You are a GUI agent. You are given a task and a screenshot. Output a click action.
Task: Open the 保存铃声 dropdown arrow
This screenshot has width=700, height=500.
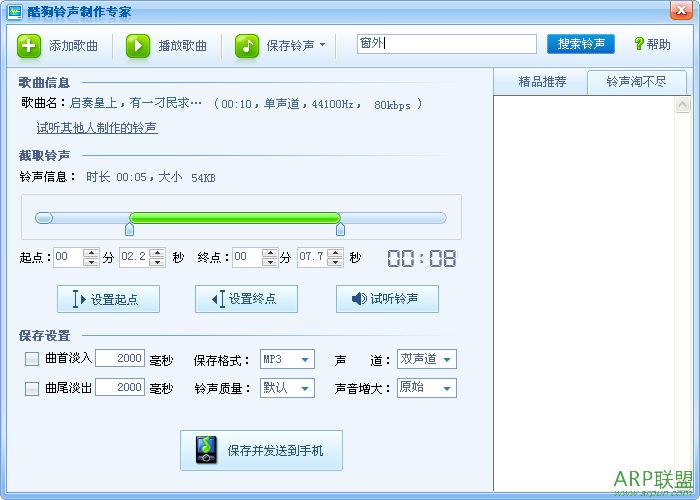click(x=322, y=45)
